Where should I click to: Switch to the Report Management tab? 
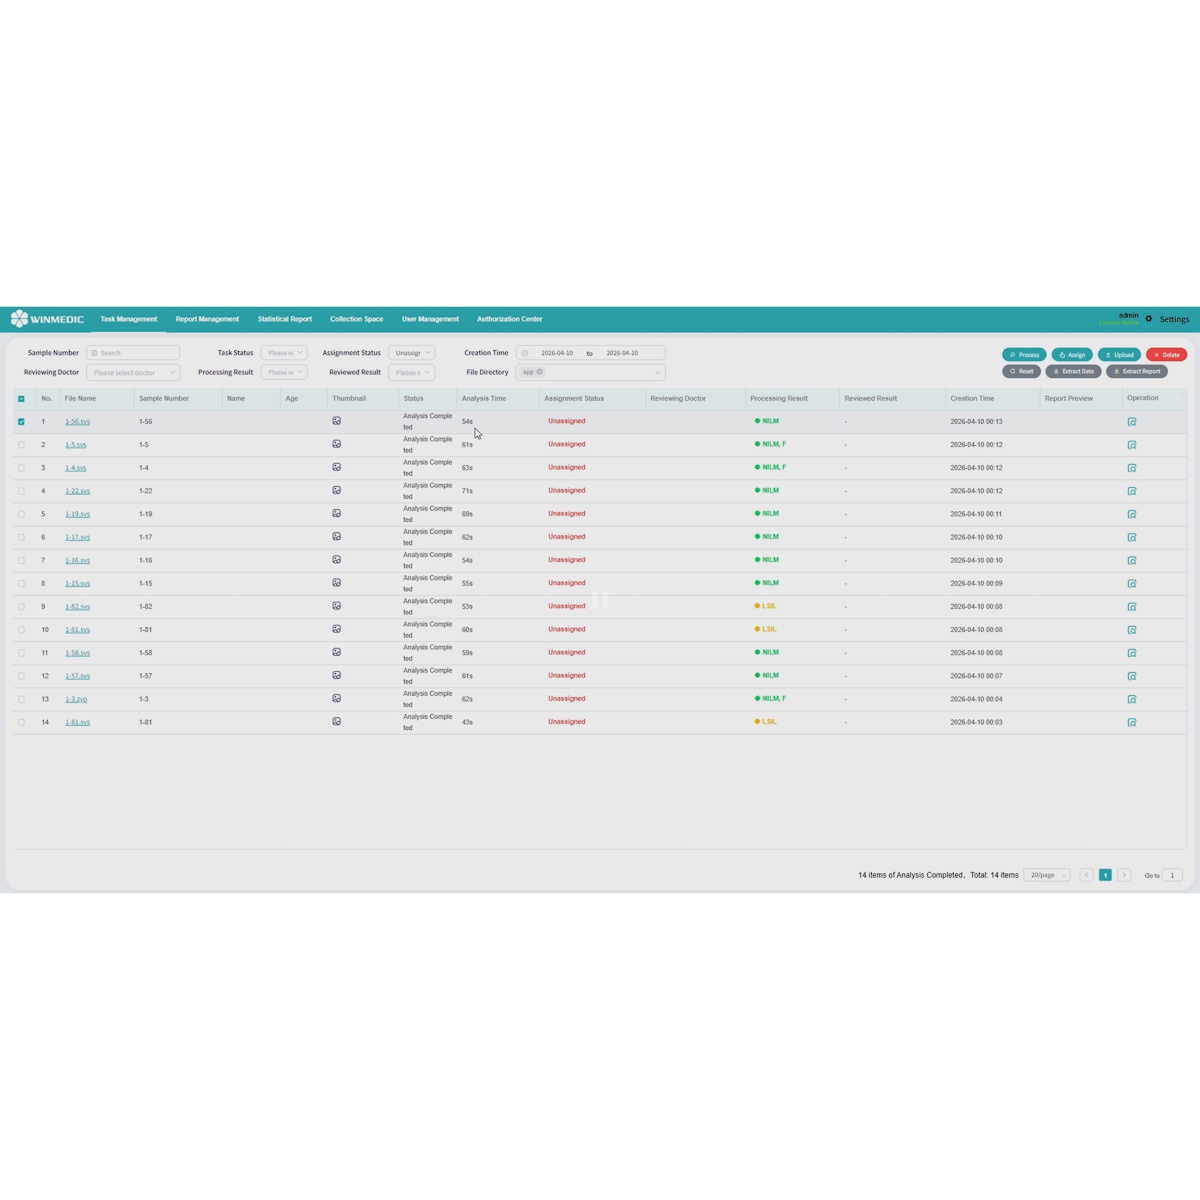(207, 319)
